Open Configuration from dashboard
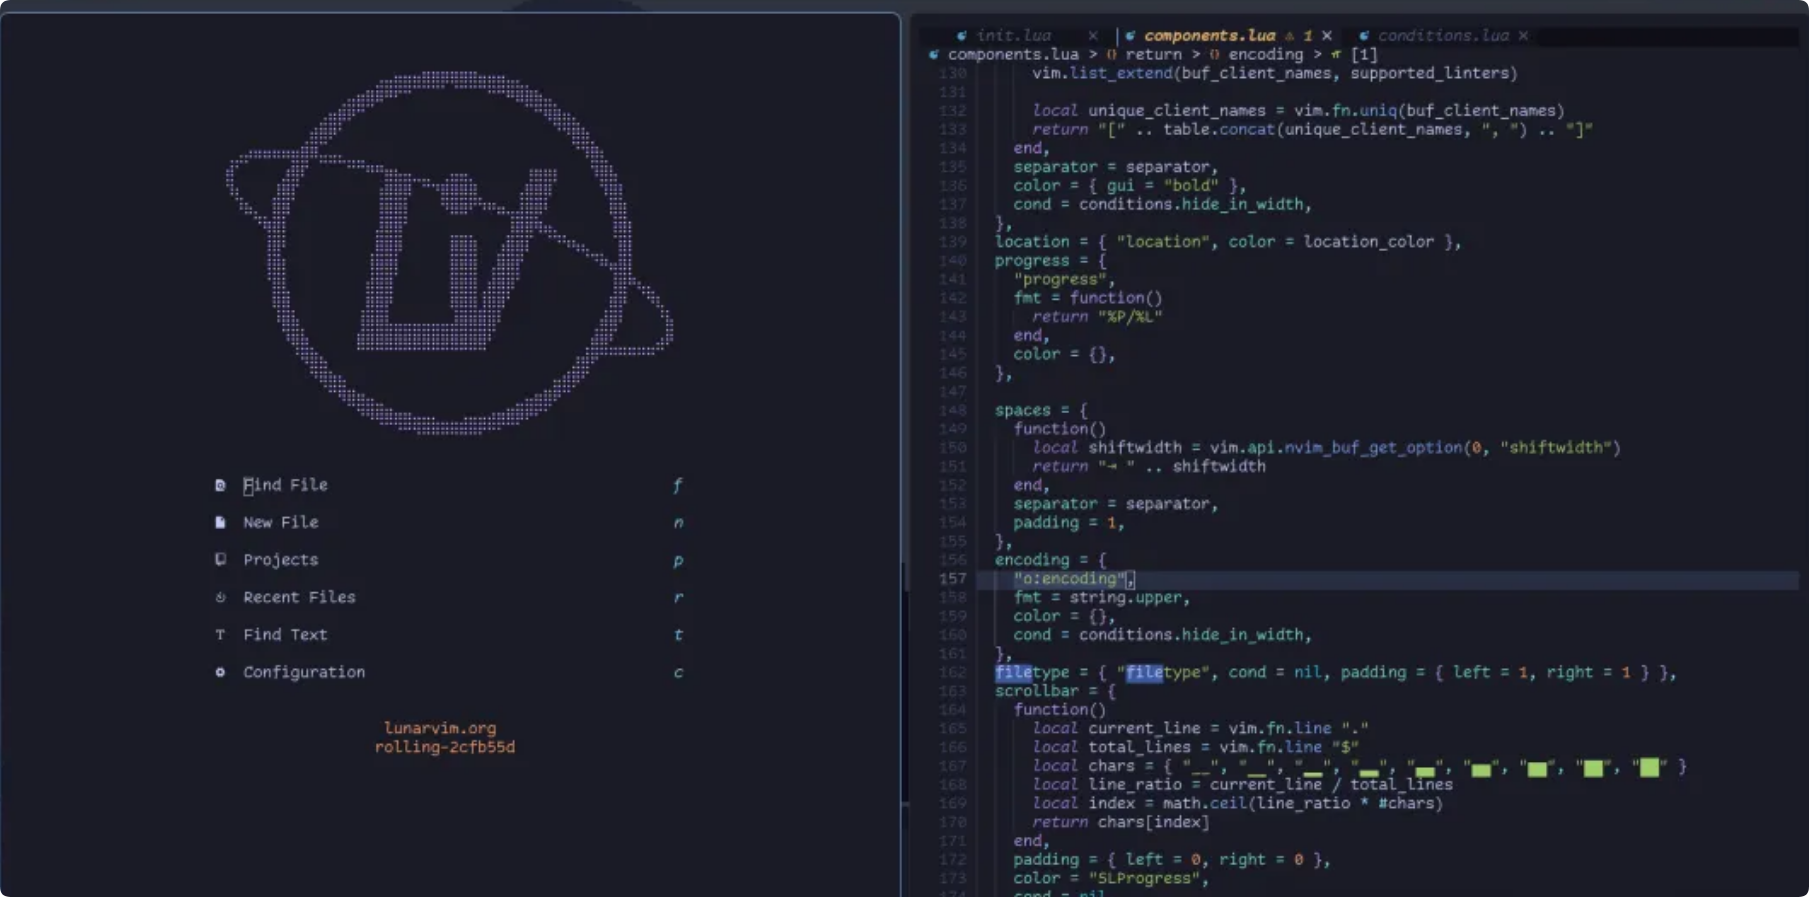 pos(304,672)
